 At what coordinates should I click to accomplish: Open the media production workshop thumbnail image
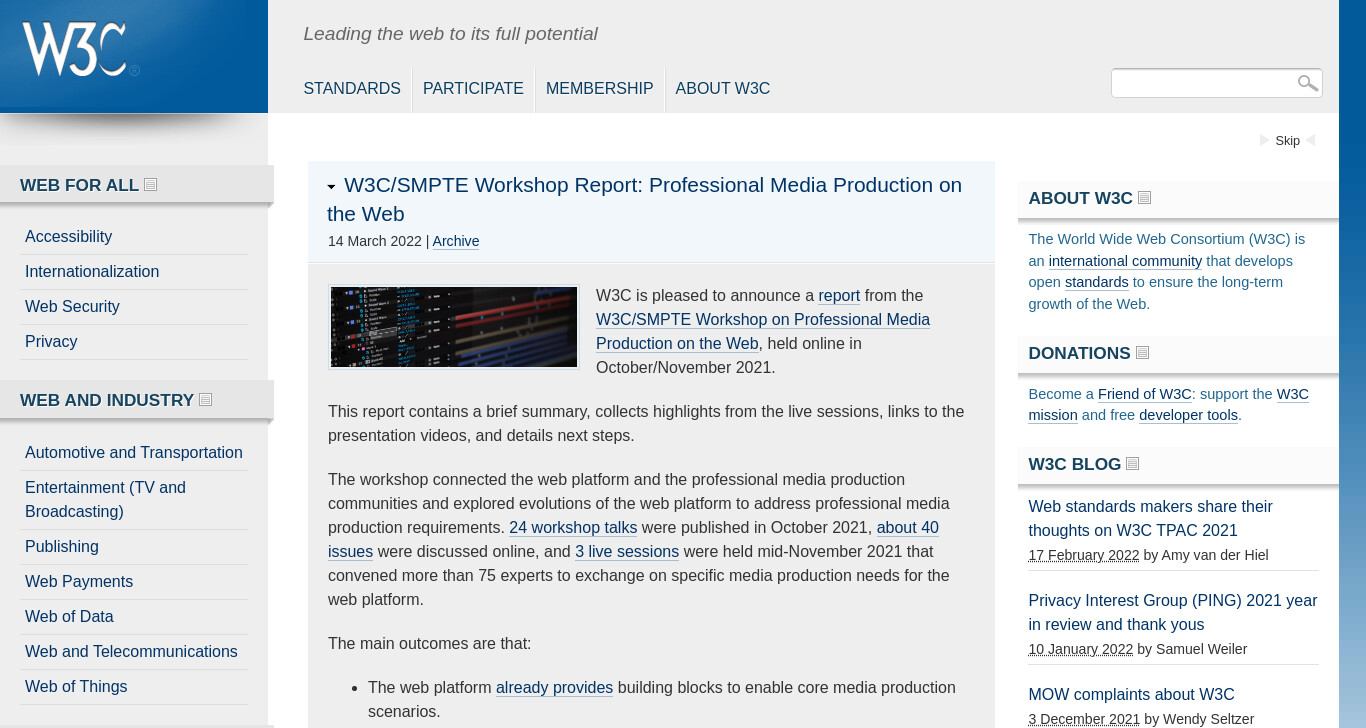coord(454,327)
